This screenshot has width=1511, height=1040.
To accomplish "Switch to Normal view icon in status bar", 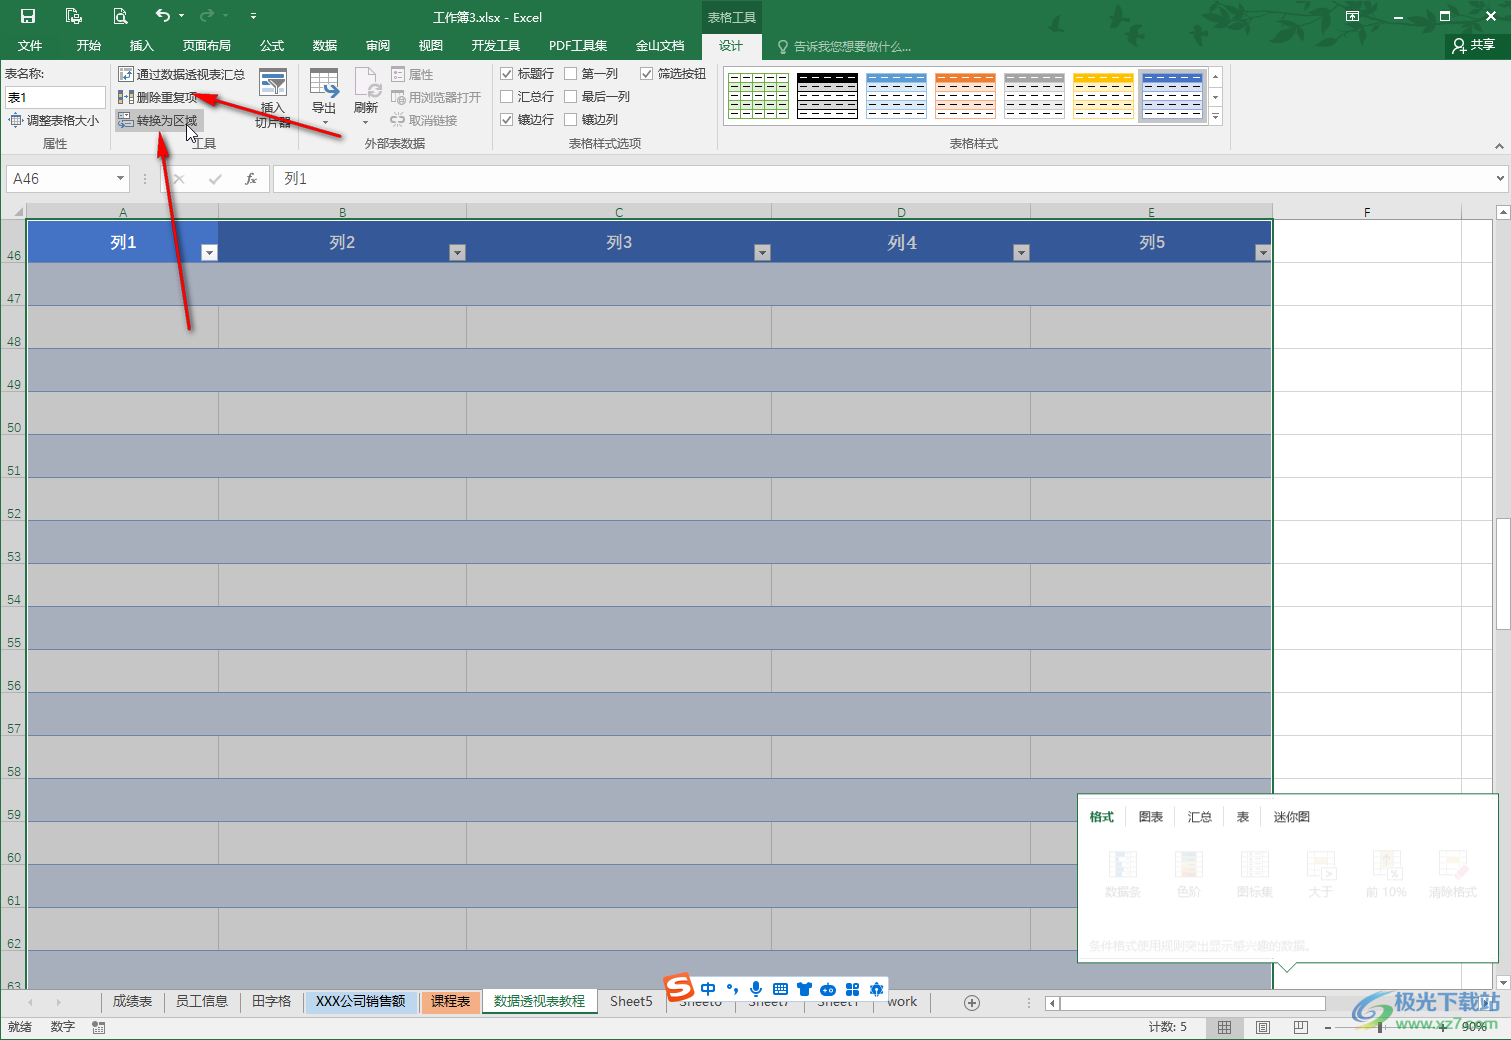I will click(x=1224, y=1027).
